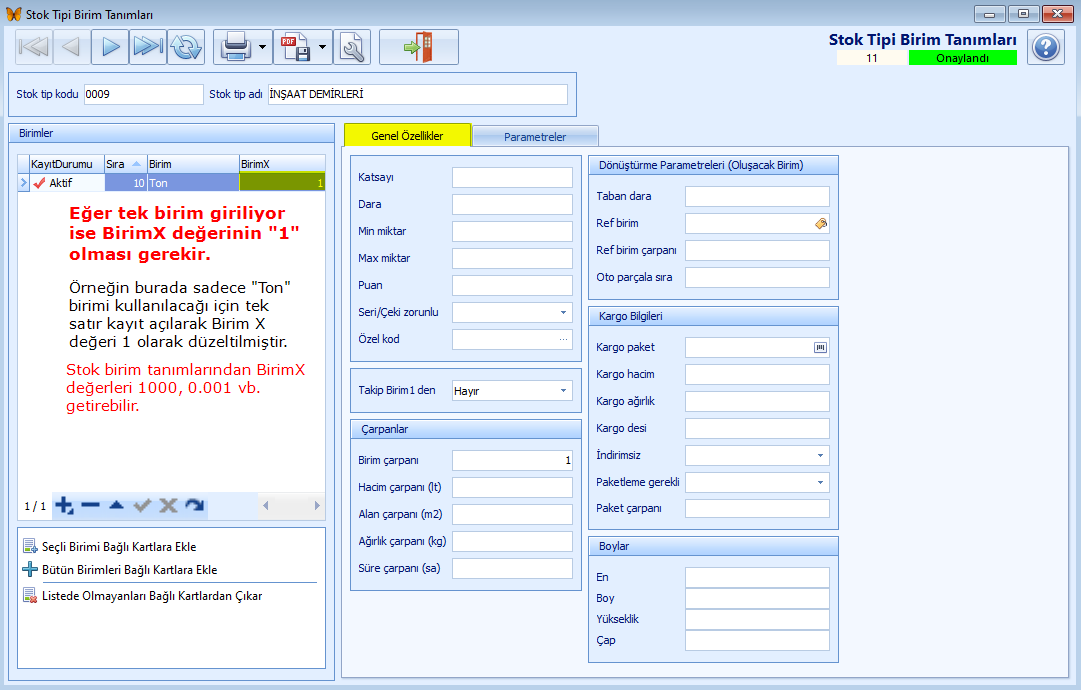1081x690 pixels.
Task: Click the Yükseklik input field
Action: [757, 619]
